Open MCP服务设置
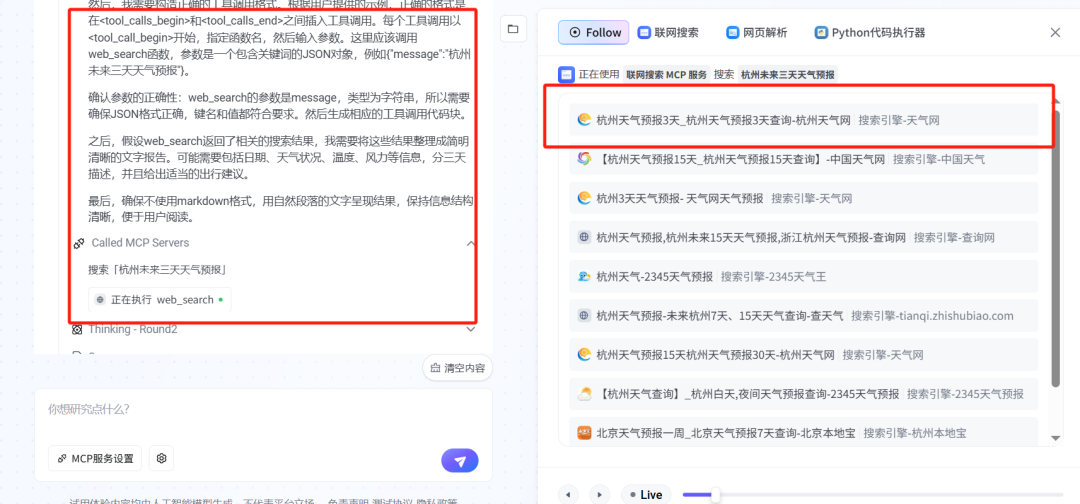 coord(95,458)
